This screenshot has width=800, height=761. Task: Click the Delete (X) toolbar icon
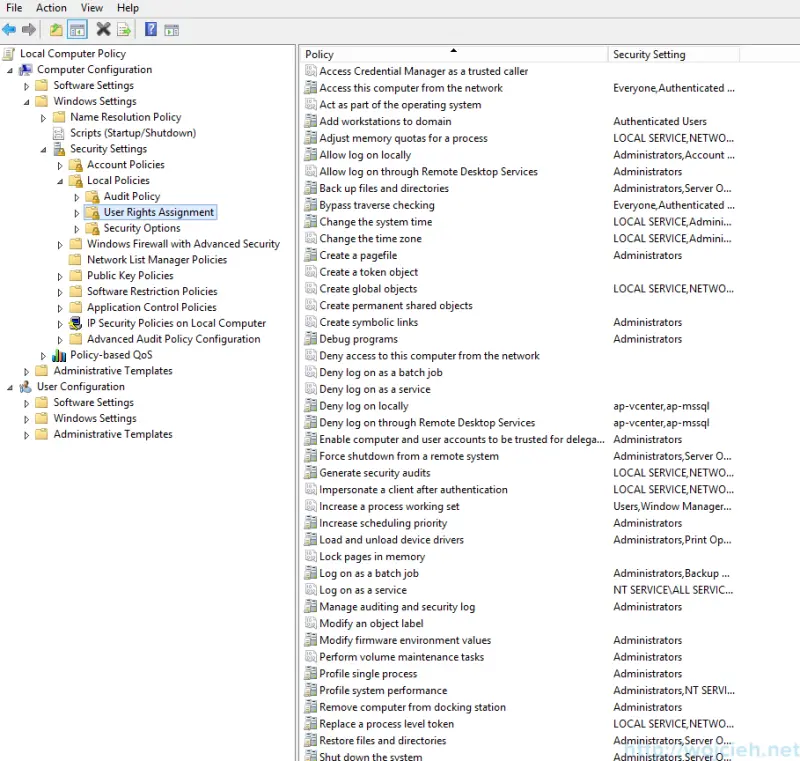coord(103,29)
